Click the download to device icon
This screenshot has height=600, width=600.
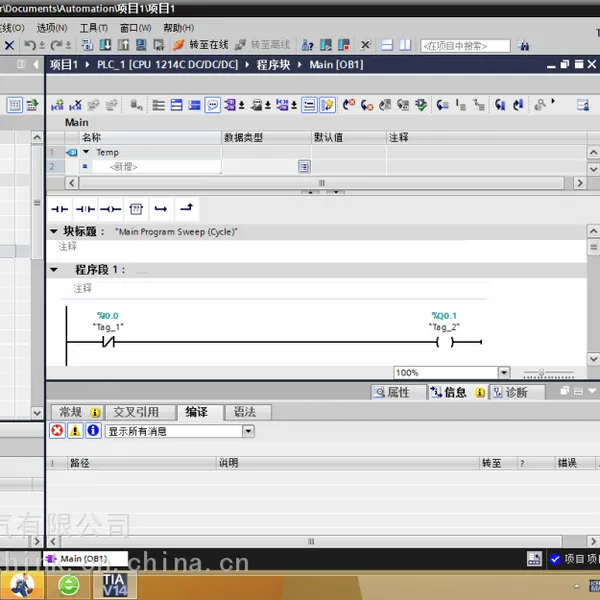coord(105,45)
